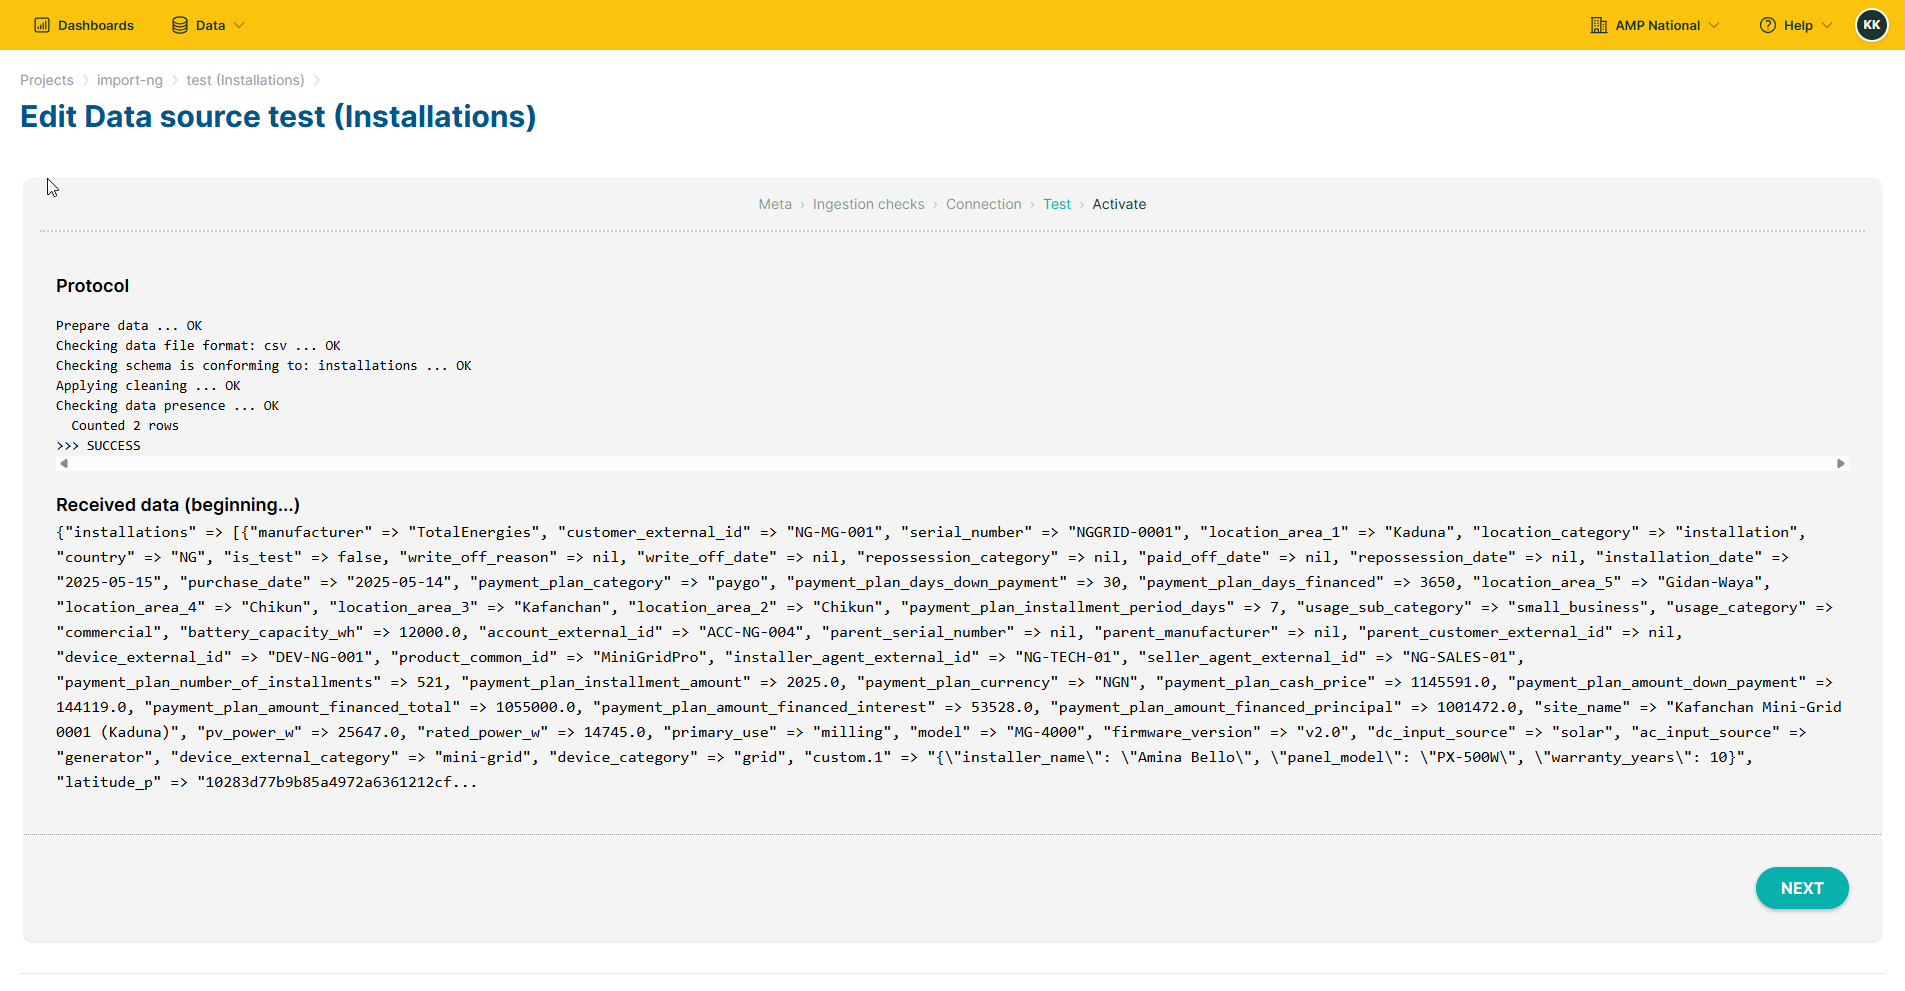Click the 'Prepare data ... OK' line
The height and width of the screenshot is (991, 1905).
129,326
